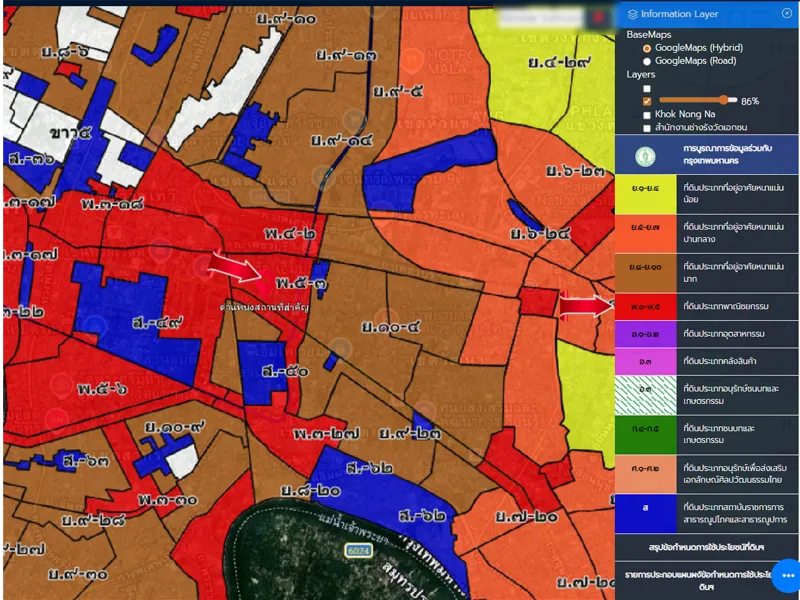The image size is (800, 600).
Task: Tick the first unlabeled layer checkbox
Action: pos(647,88)
